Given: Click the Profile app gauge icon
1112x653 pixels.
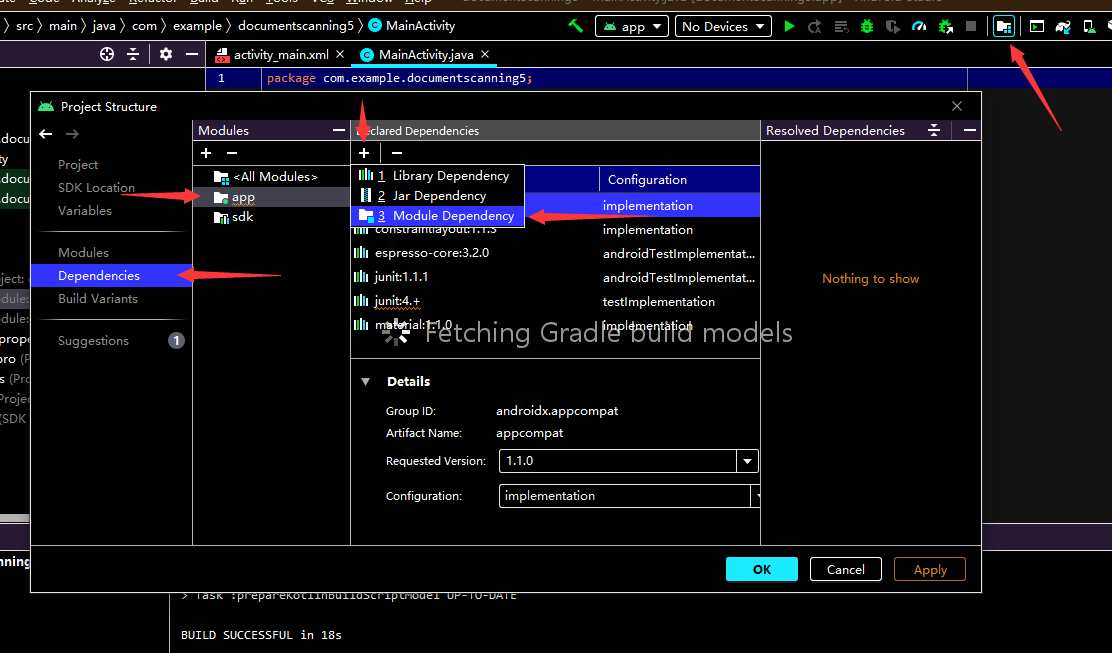Looking at the screenshot, I should coord(919,26).
